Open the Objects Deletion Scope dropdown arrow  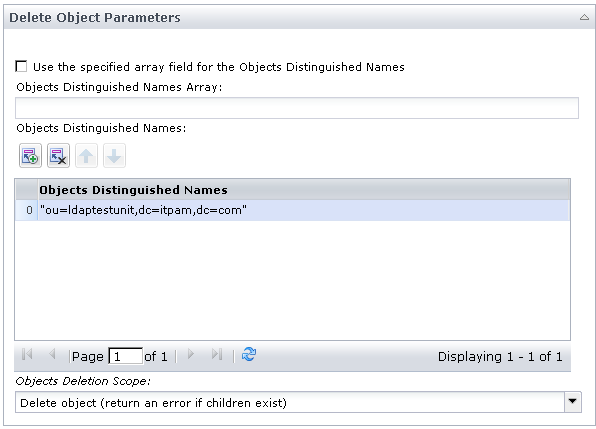coord(573,402)
